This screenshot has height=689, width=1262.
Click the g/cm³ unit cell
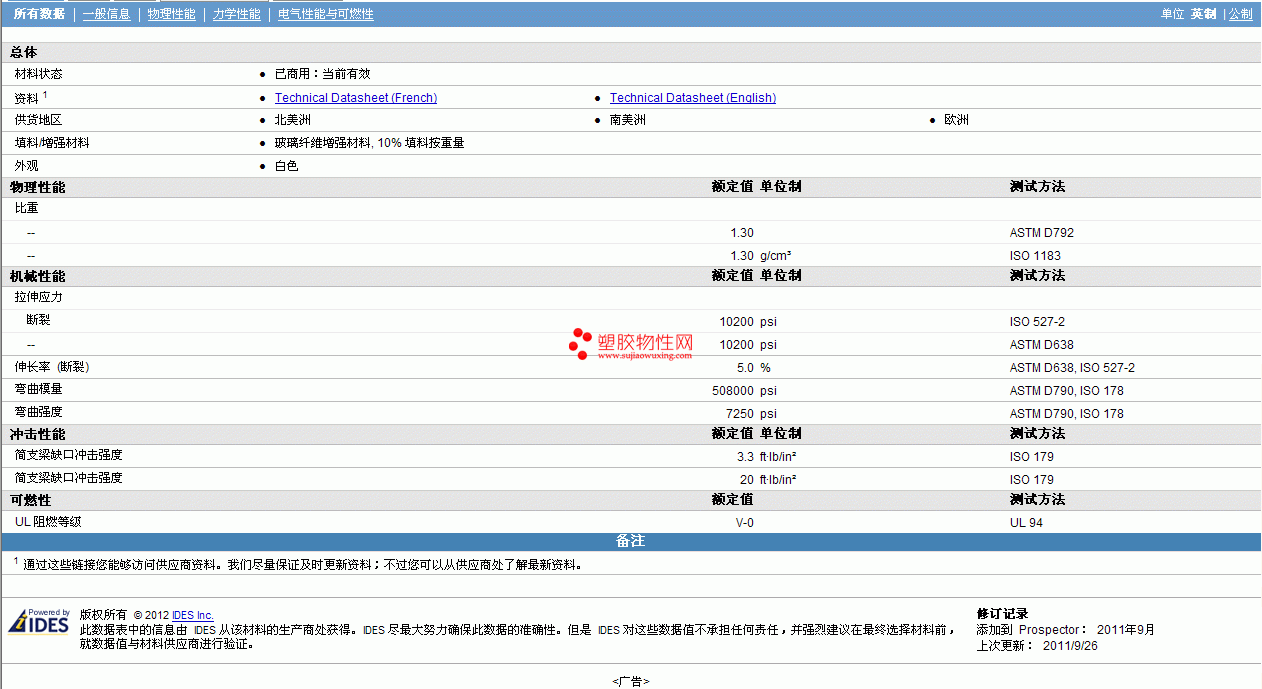click(x=776, y=256)
